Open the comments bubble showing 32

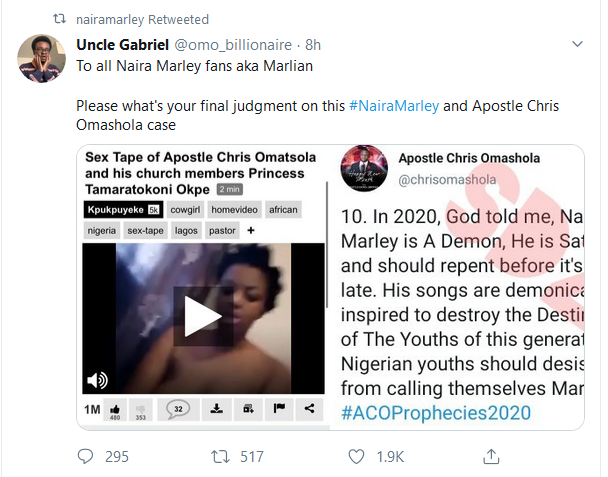pos(177,407)
